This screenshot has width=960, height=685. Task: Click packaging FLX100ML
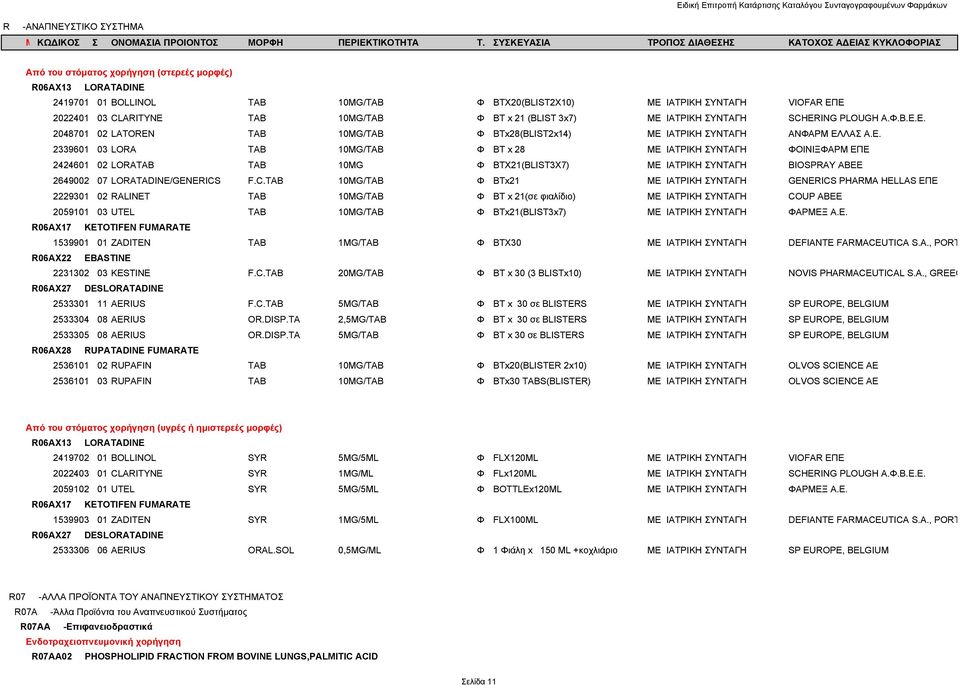(516, 520)
